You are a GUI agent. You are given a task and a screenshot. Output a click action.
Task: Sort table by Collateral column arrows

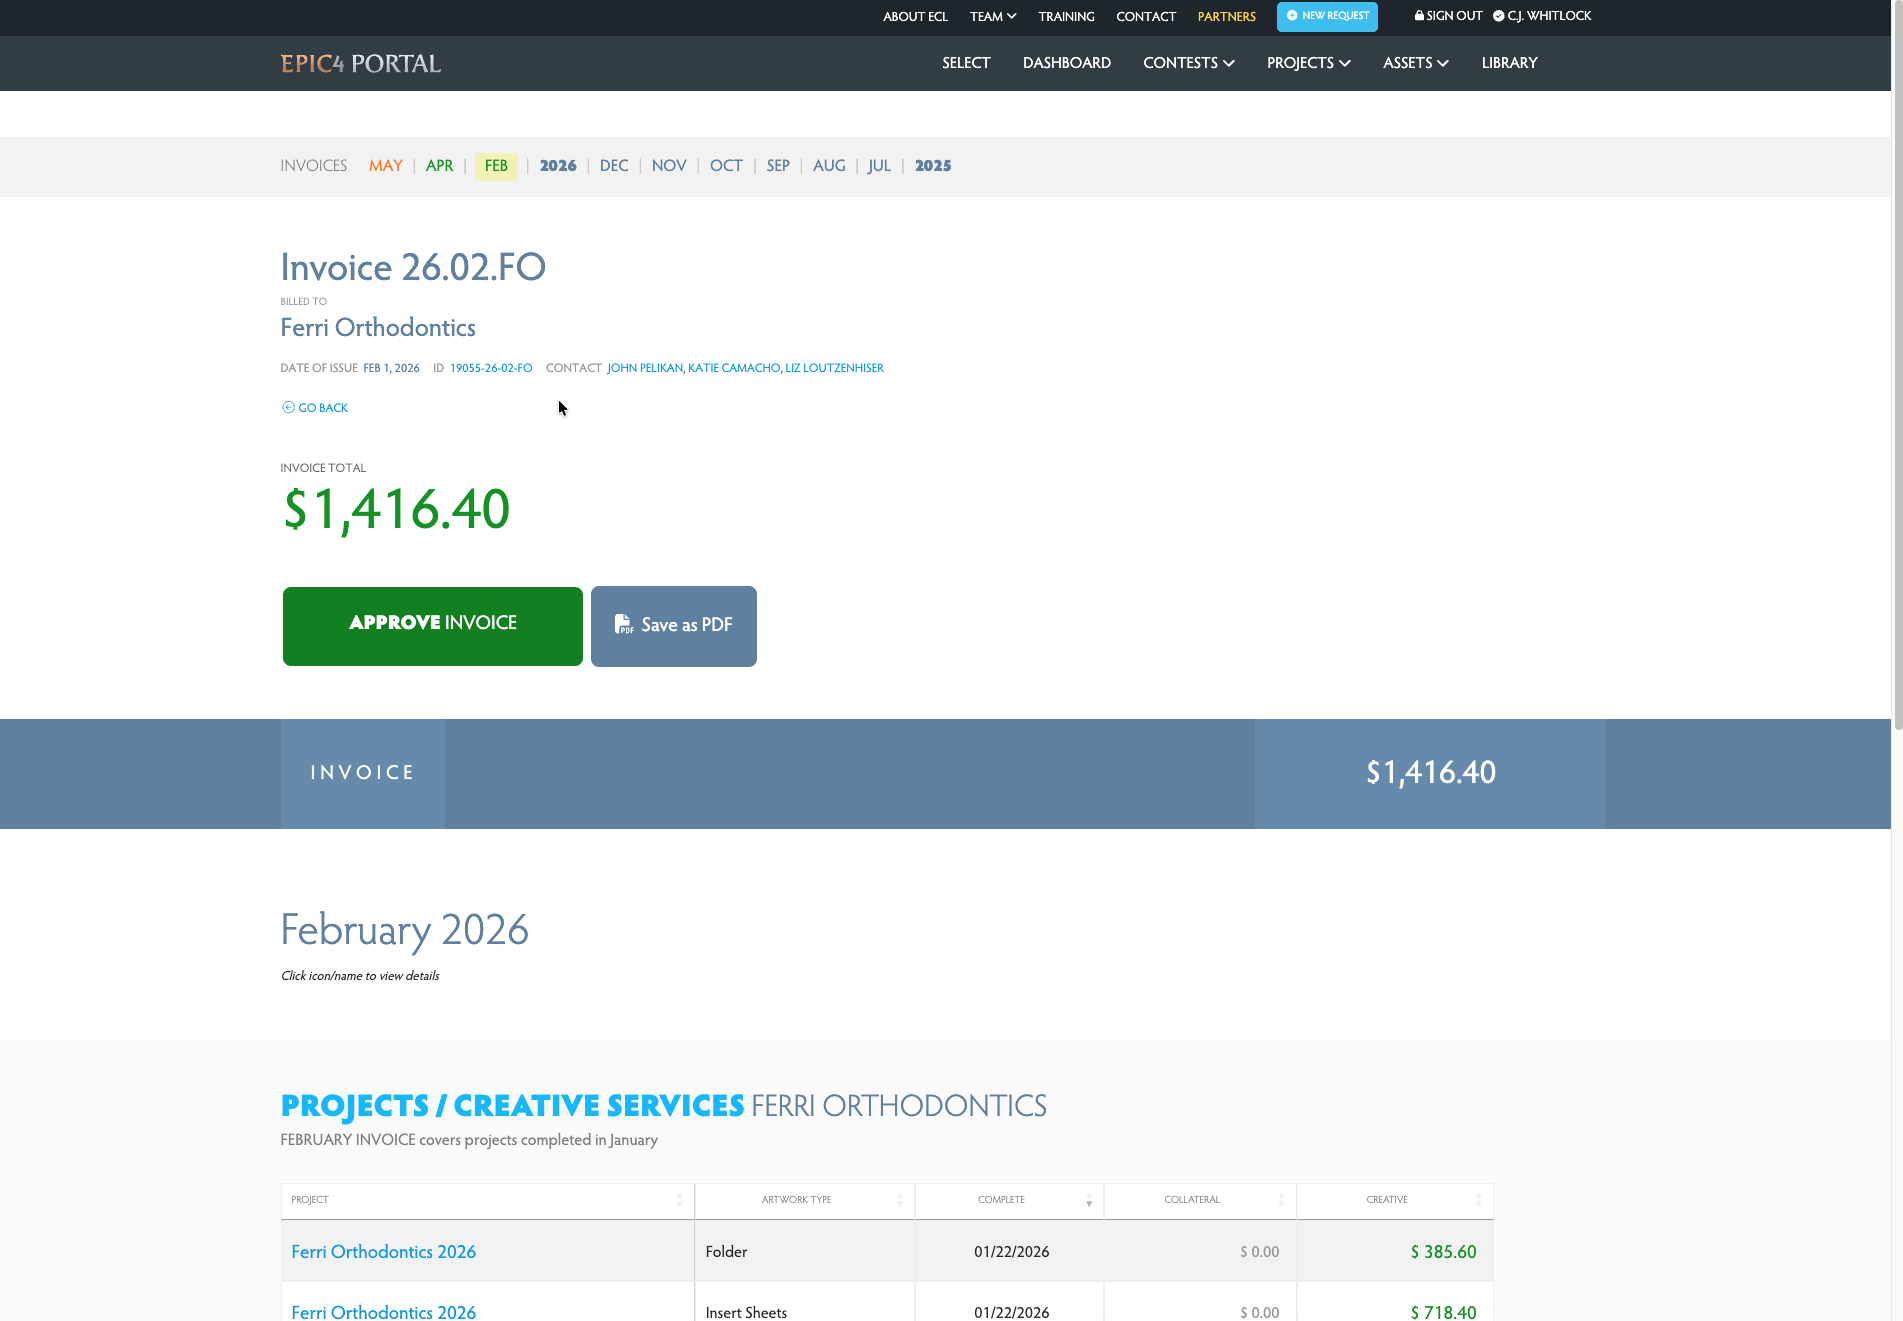coord(1281,1200)
